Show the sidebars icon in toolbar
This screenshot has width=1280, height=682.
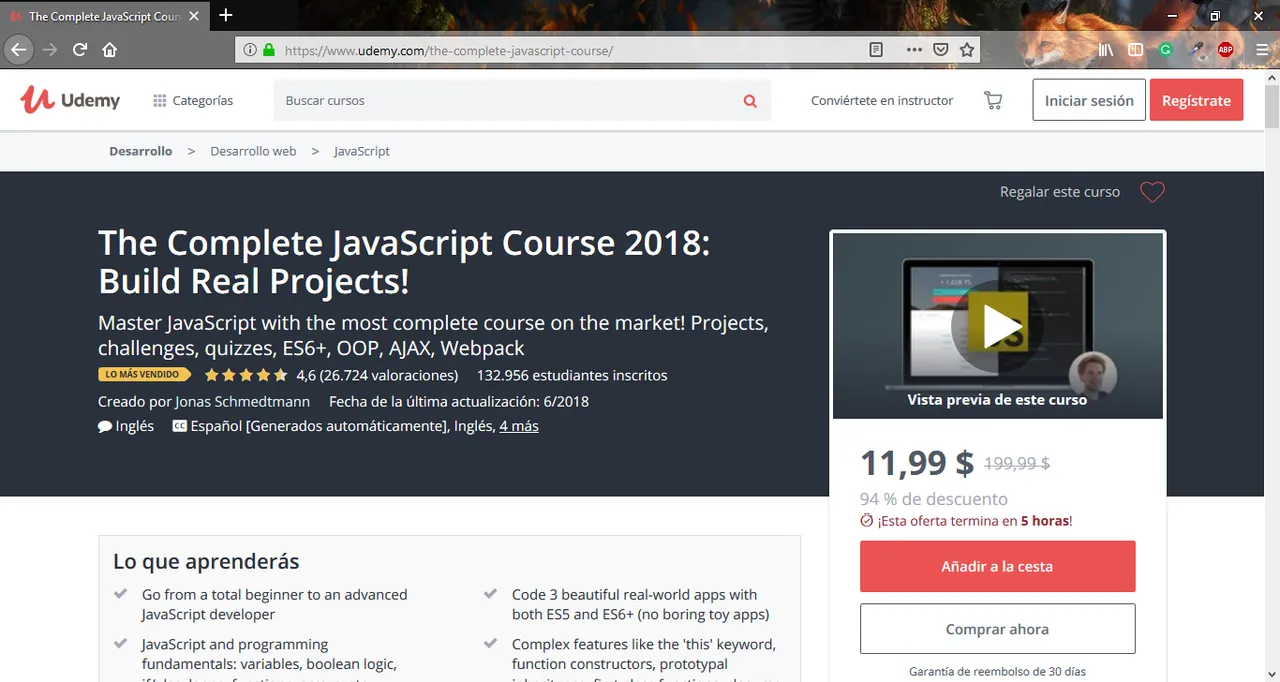[1135, 49]
